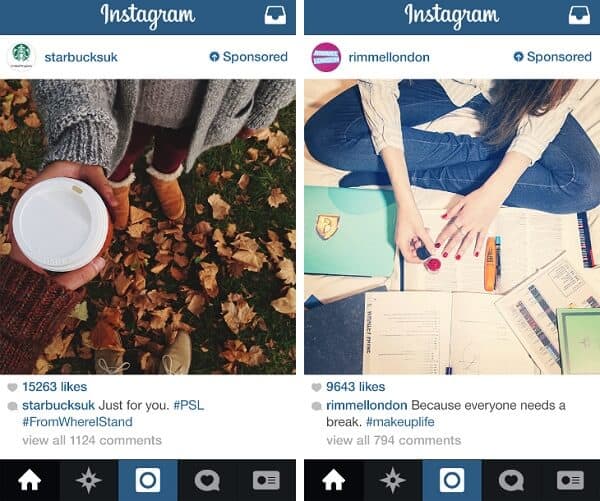600x501 pixels.
Task: Open the rimmellondon profile avatar
Action: point(326,57)
